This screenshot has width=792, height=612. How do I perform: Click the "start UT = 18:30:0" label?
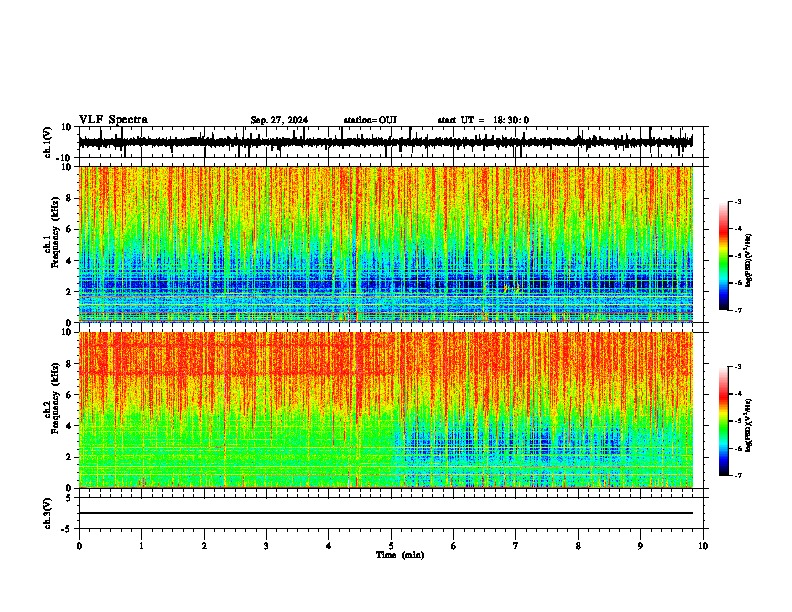pyautogui.click(x=483, y=120)
